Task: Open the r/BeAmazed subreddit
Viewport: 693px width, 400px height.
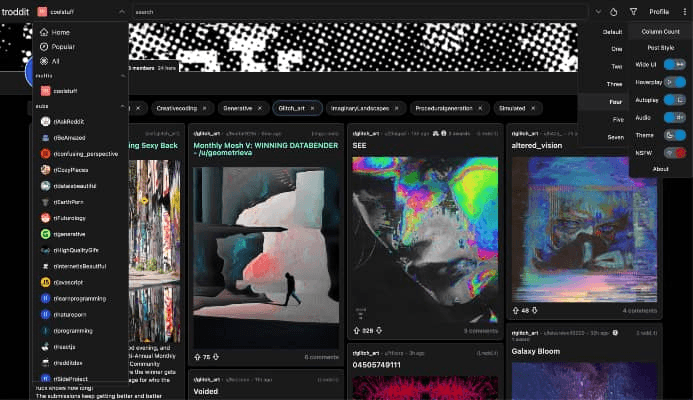Action: (x=63, y=138)
